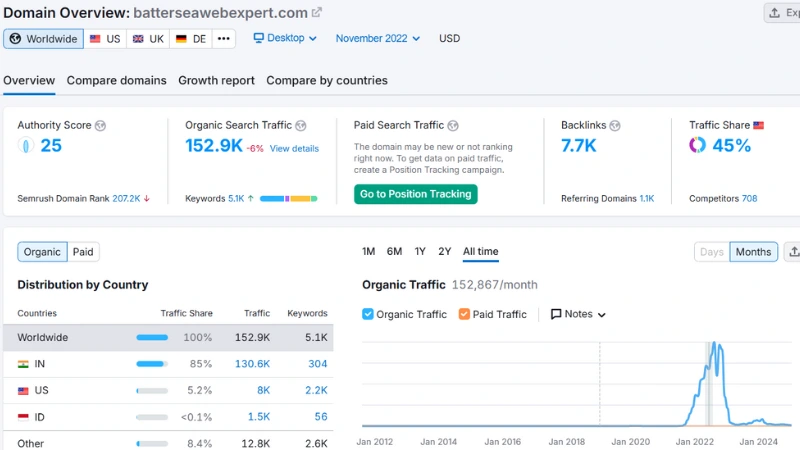Select the Overview tab
Viewport: 800px width, 450px height.
click(x=29, y=81)
